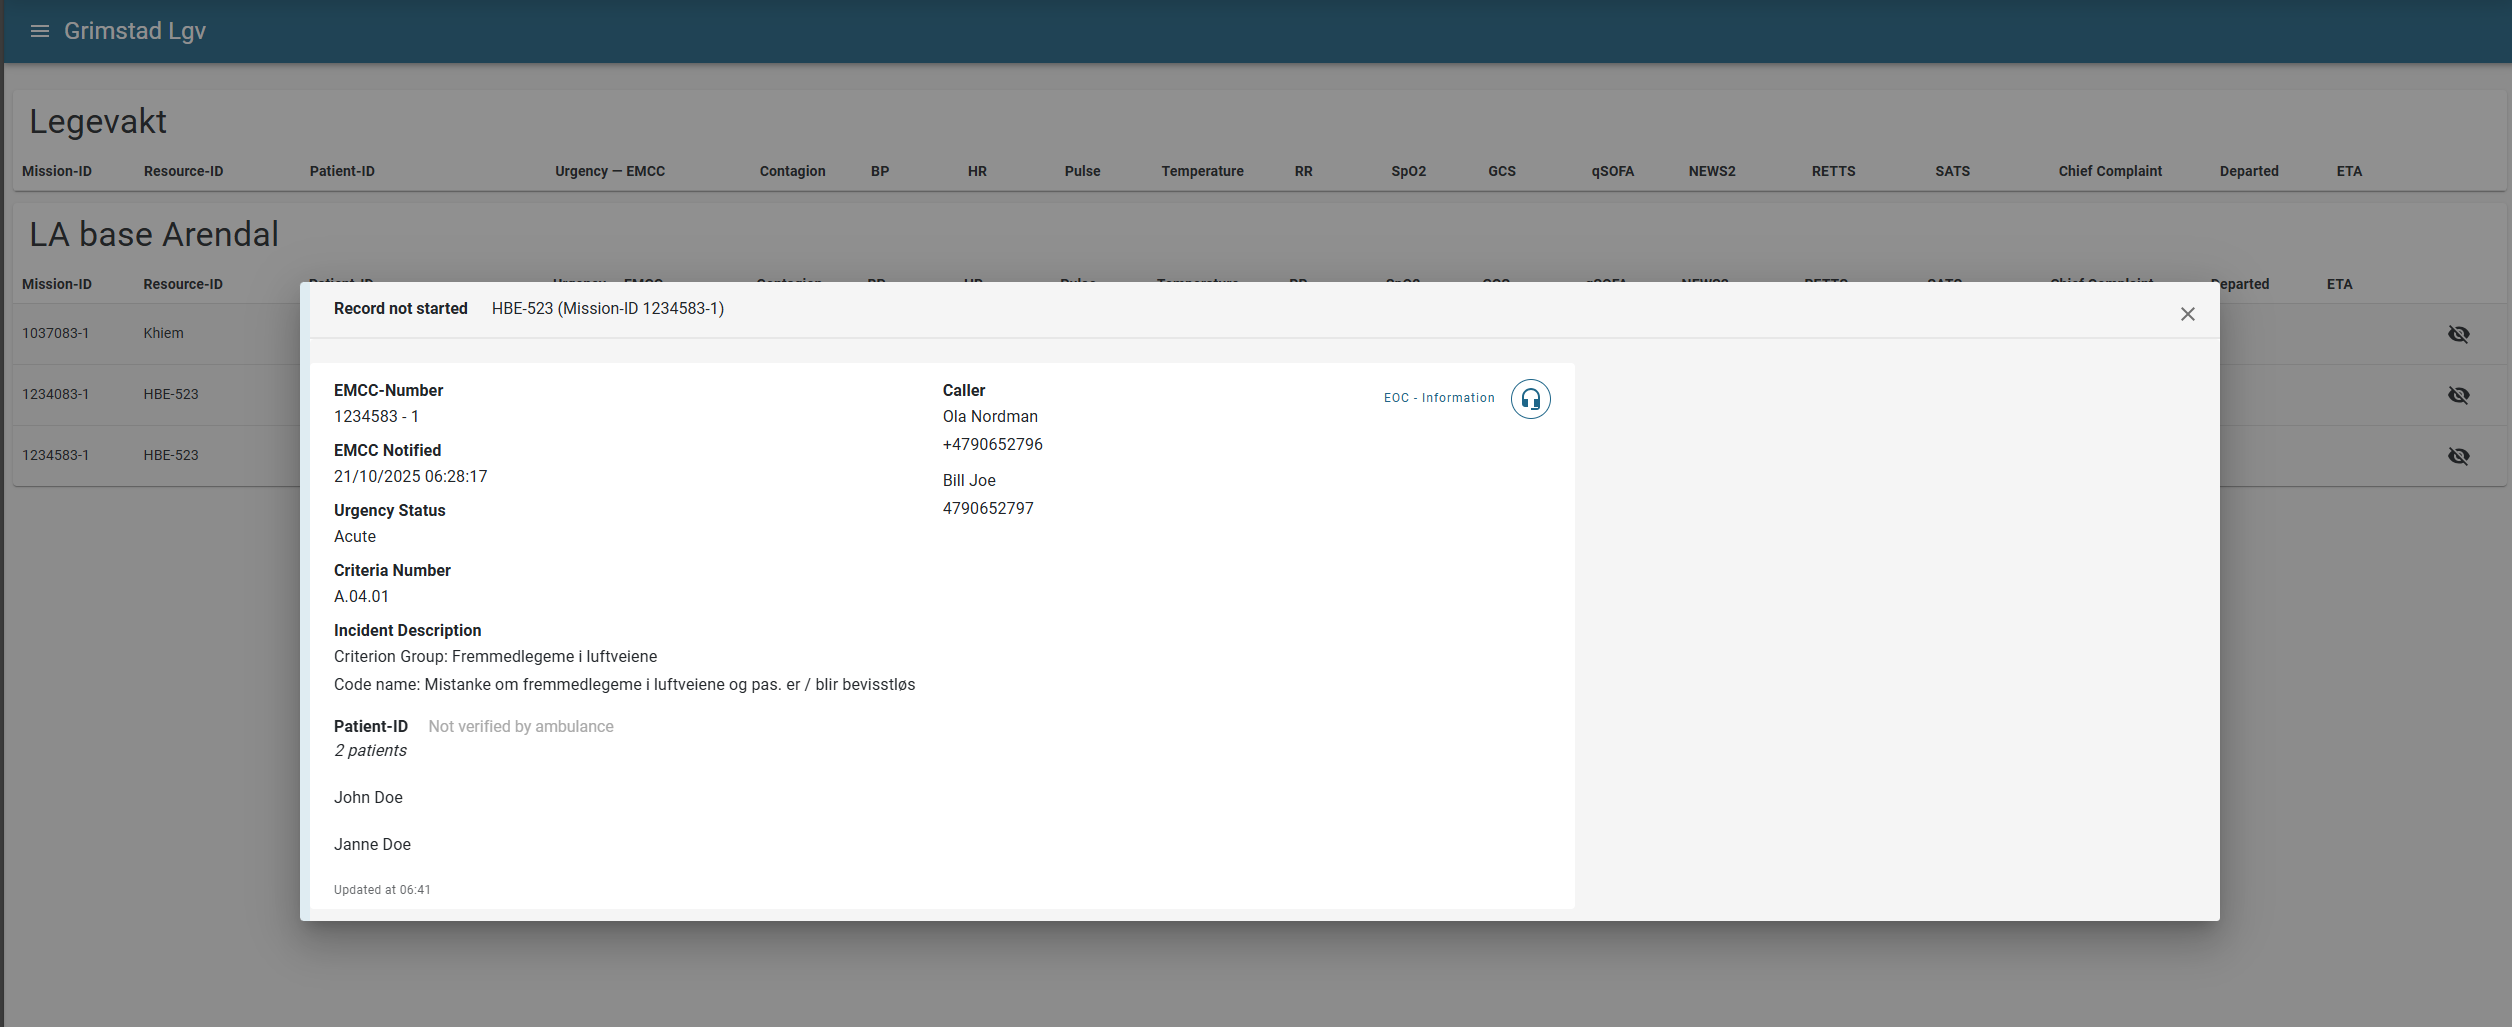Hide mission 1234083-1 using eye icon
Viewport: 2512px width, 1027px height.
(x=2458, y=395)
